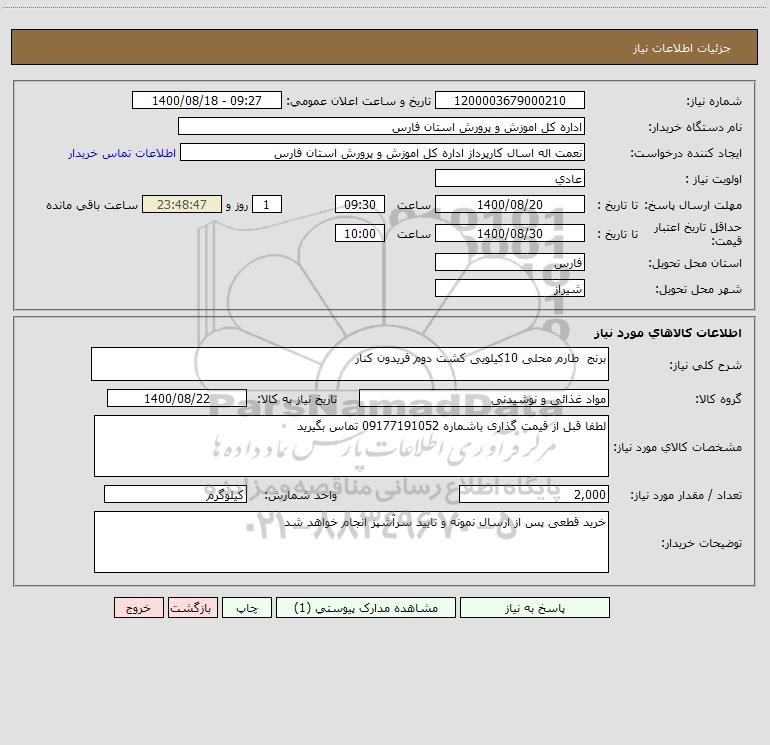The width and height of the screenshot is (770, 745).
Task: Click the 'بازگشت' back button
Action: click(192, 607)
